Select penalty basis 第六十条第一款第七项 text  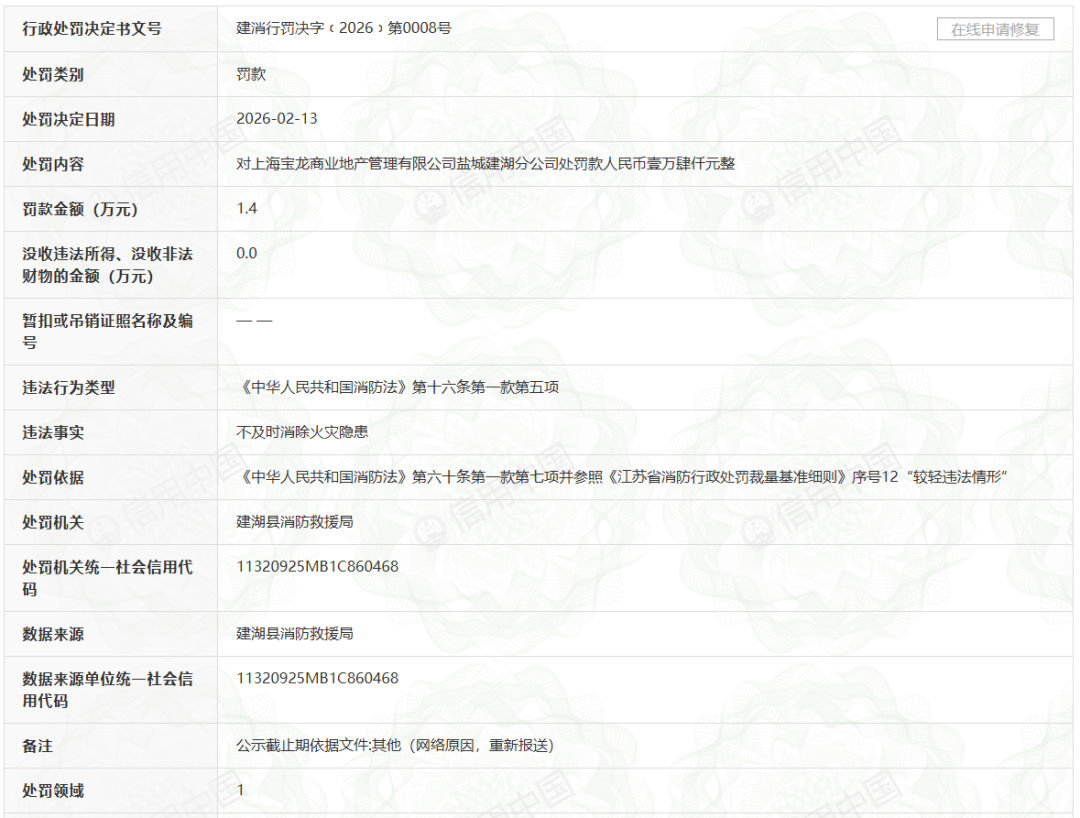coord(621,476)
